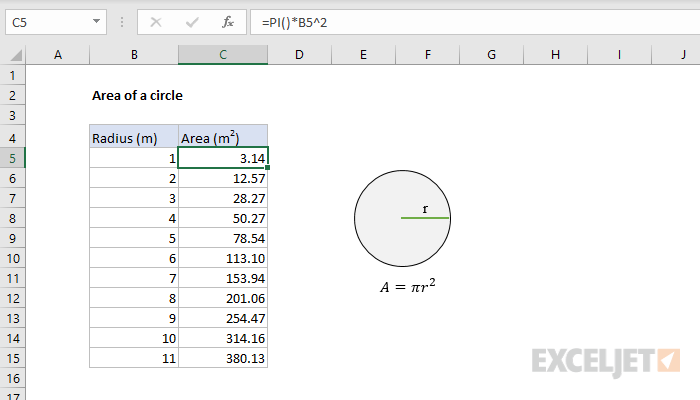The height and width of the screenshot is (400, 700).
Task: Select row 14 header
Action: point(12,338)
